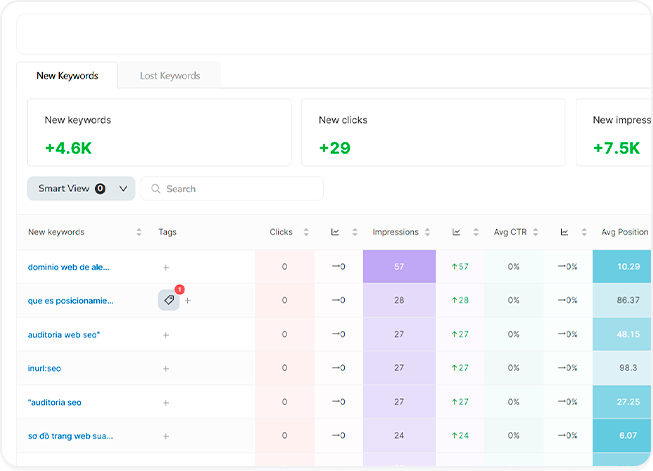Viewport: 653px width, 471px height.
Task: Click the chart icon beside Clicks column
Action: pyautogui.click(x=335, y=232)
